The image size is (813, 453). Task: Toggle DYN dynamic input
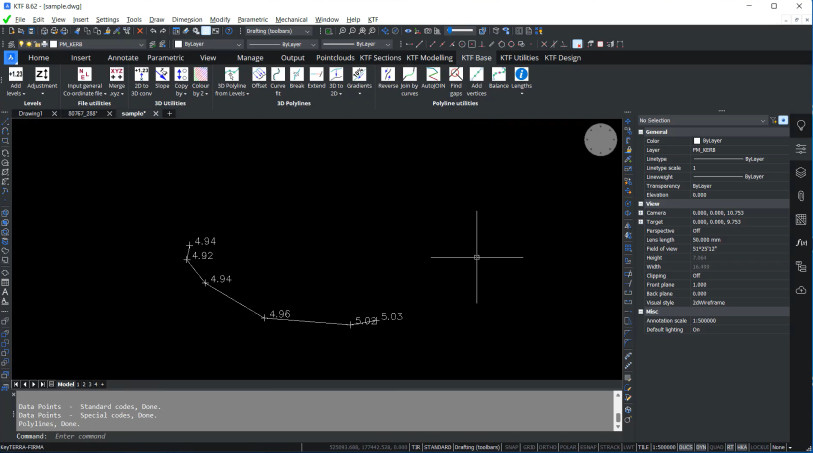701,447
